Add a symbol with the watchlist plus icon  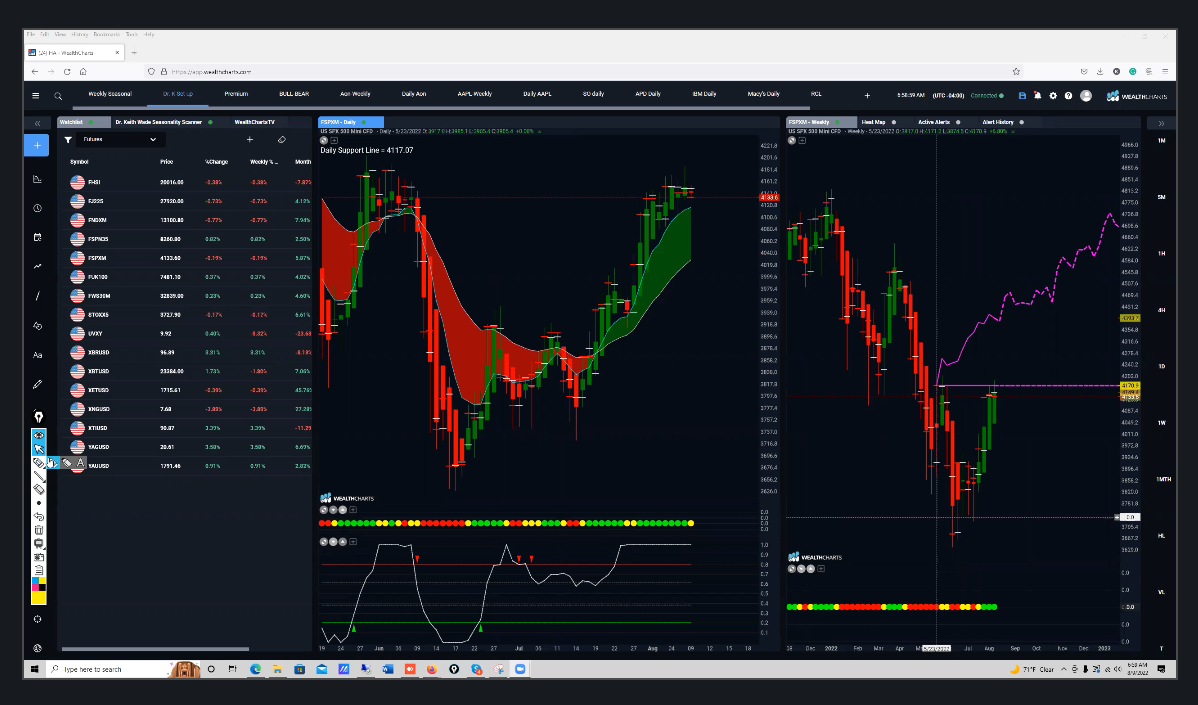coord(250,140)
